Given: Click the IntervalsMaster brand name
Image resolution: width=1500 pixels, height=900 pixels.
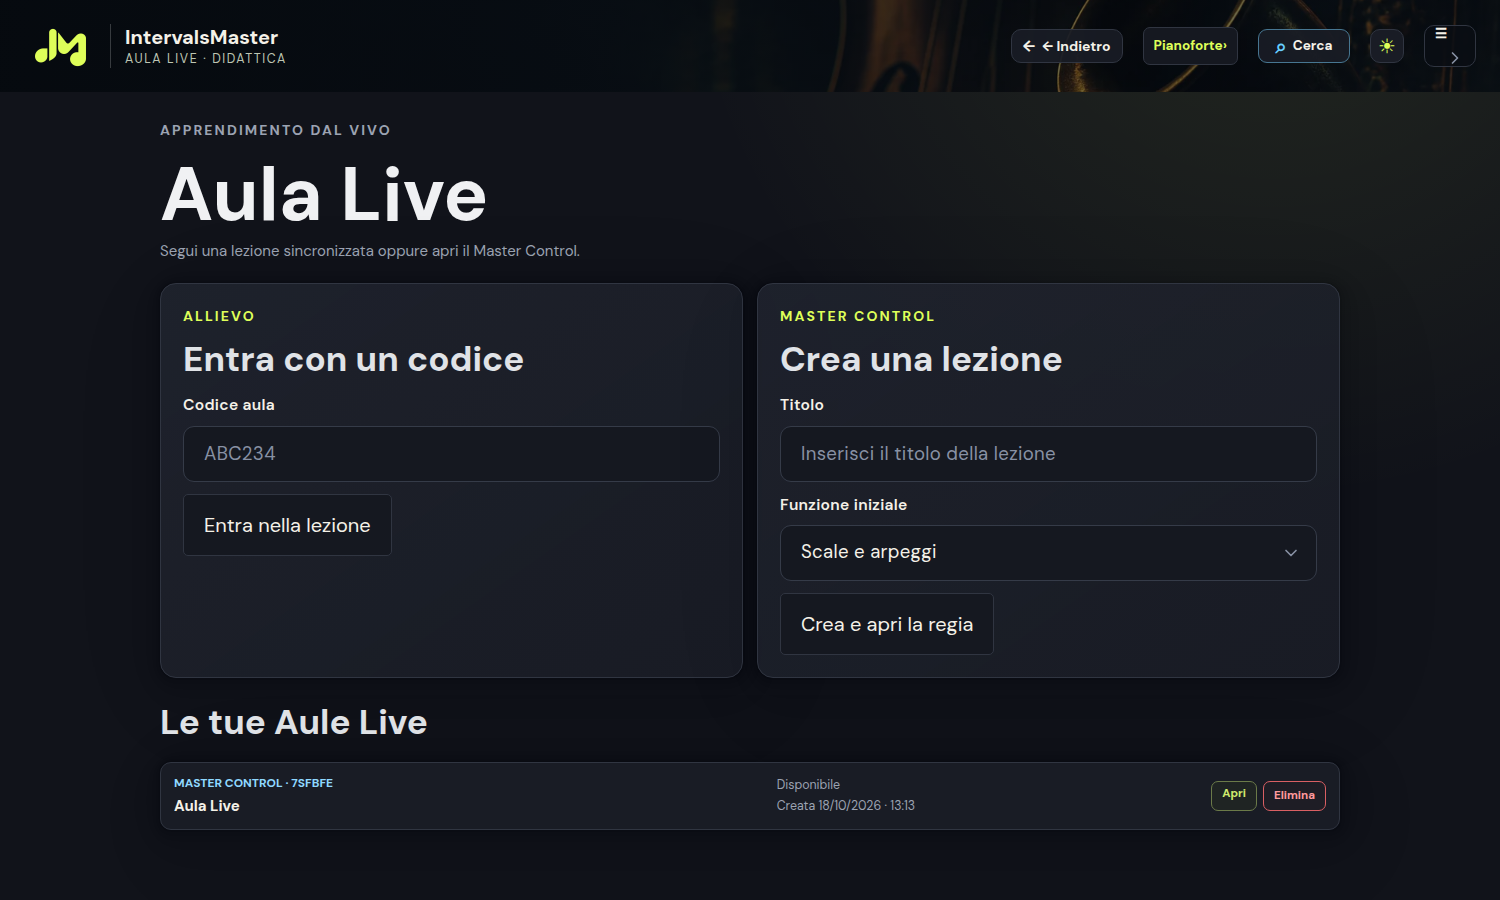Looking at the screenshot, I should (x=201, y=37).
